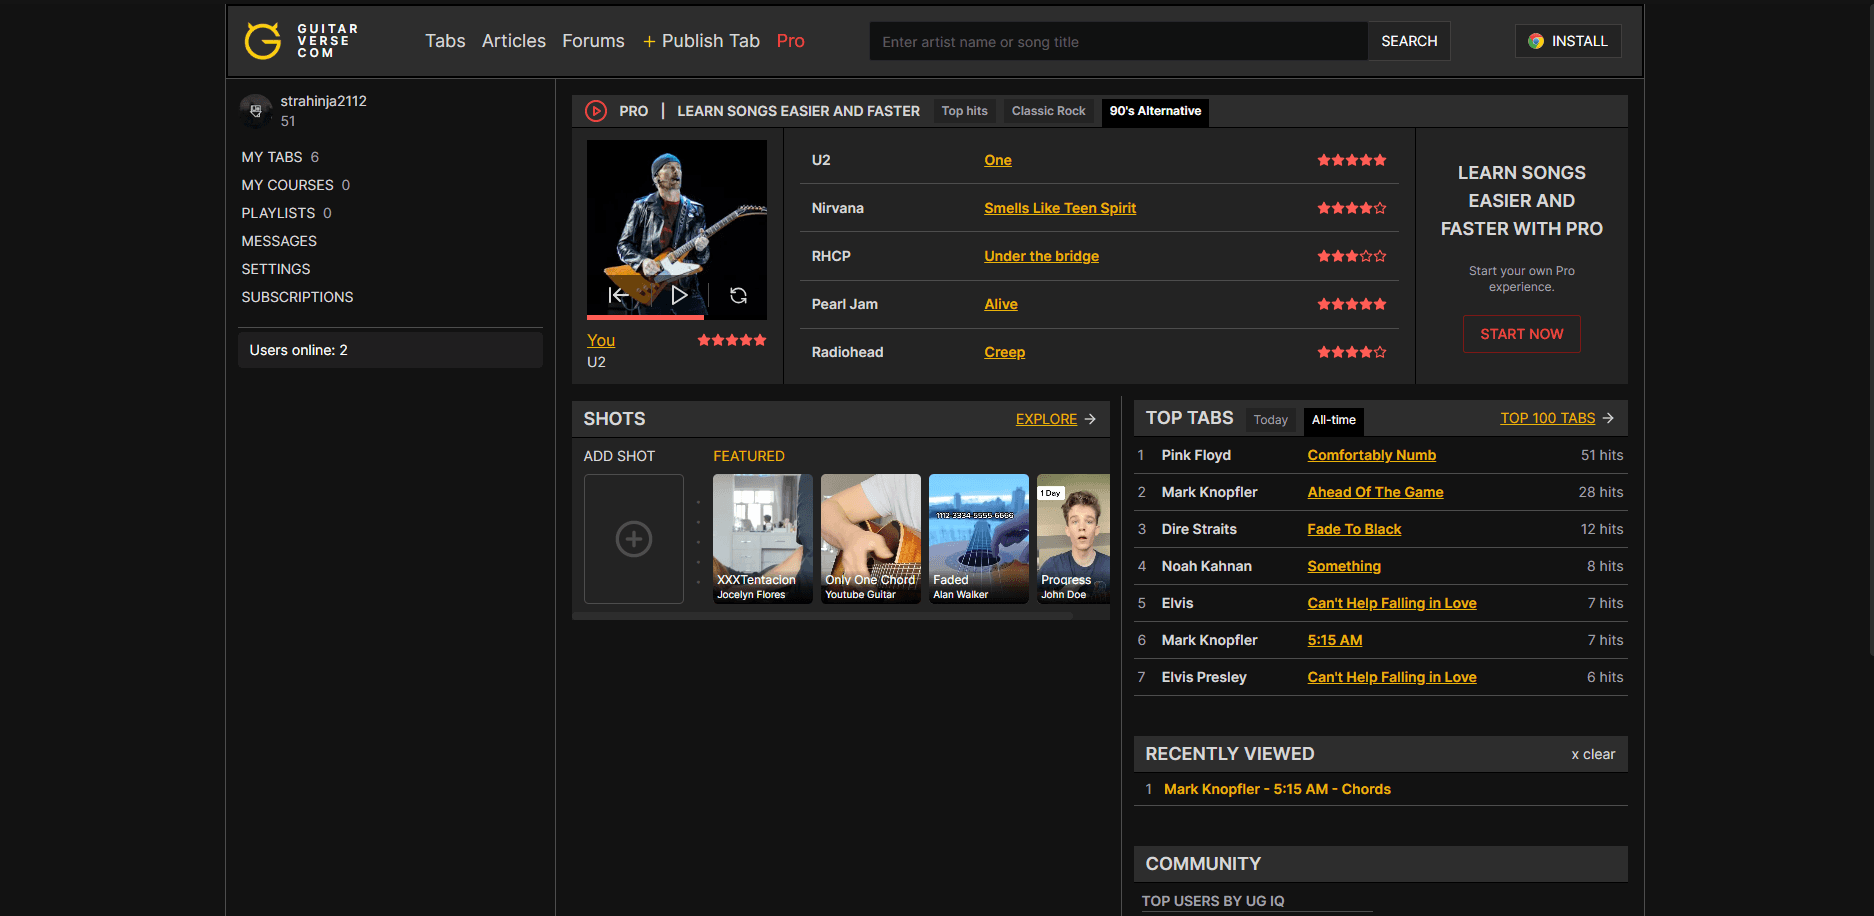Select the Classic Rock tab
The image size is (1874, 916).
pyautogui.click(x=1048, y=111)
